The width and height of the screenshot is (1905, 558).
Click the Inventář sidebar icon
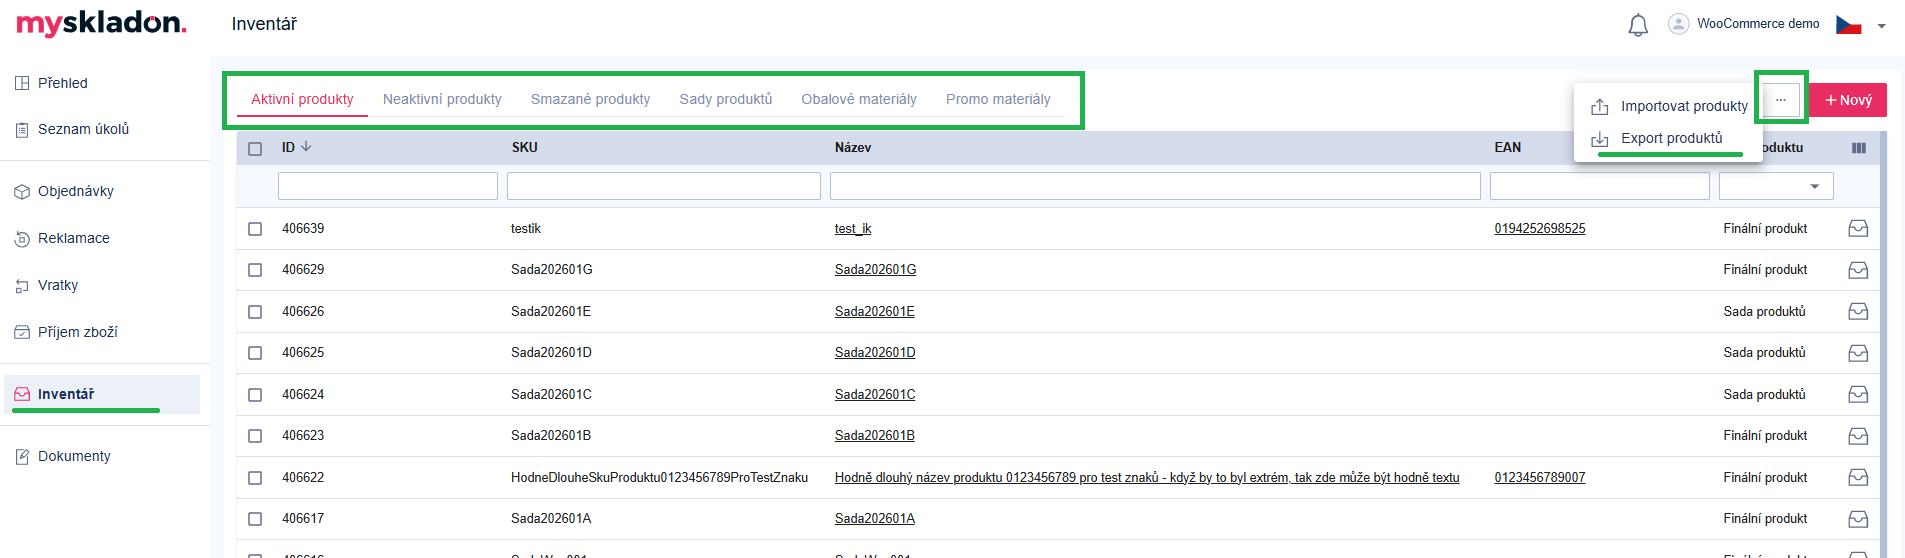click(x=22, y=394)
